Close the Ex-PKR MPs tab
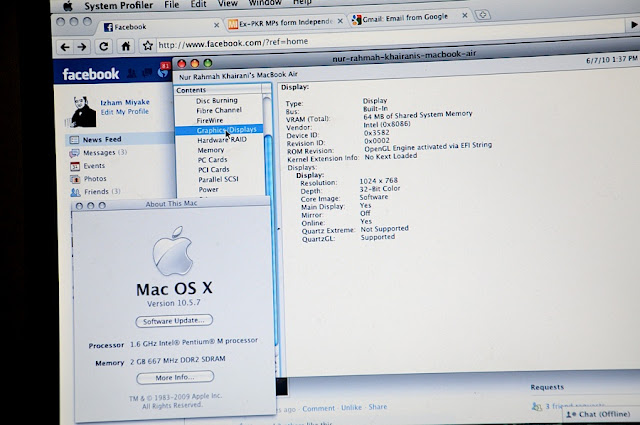 coord(340,21)
